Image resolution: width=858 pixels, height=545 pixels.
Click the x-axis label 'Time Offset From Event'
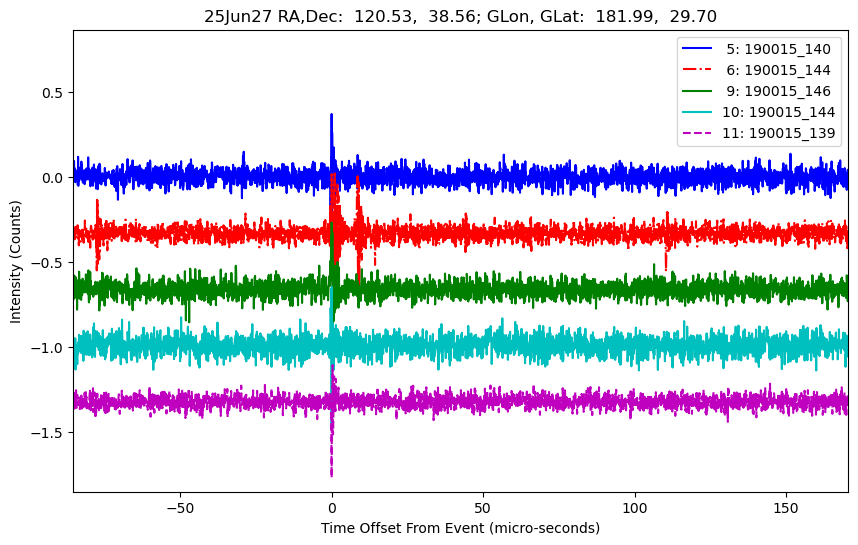[x=460, y=528]
